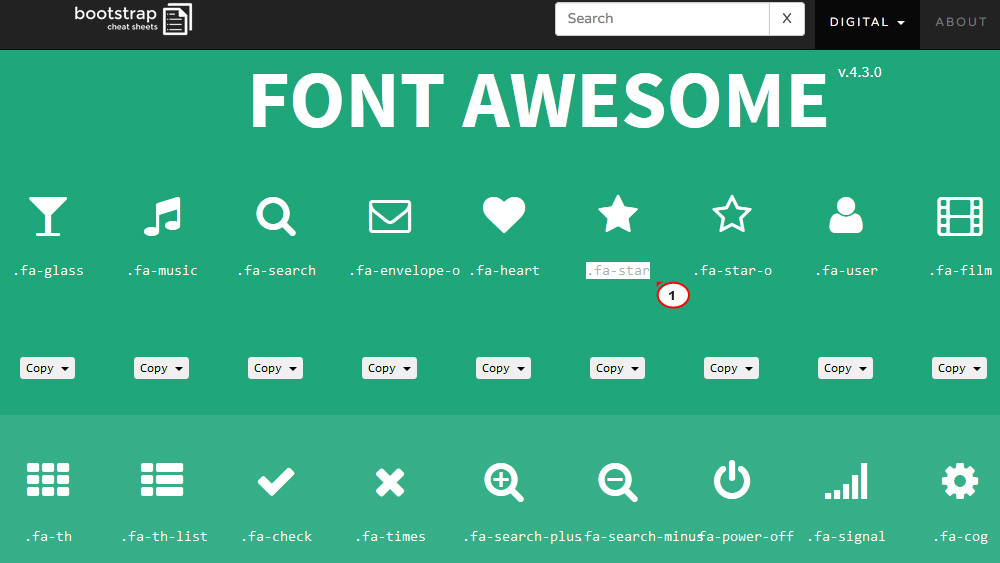Open Copy dropdown under fa-search
Image resolution: width=1000 pixels, height=563 pixels.
point(276,368)
